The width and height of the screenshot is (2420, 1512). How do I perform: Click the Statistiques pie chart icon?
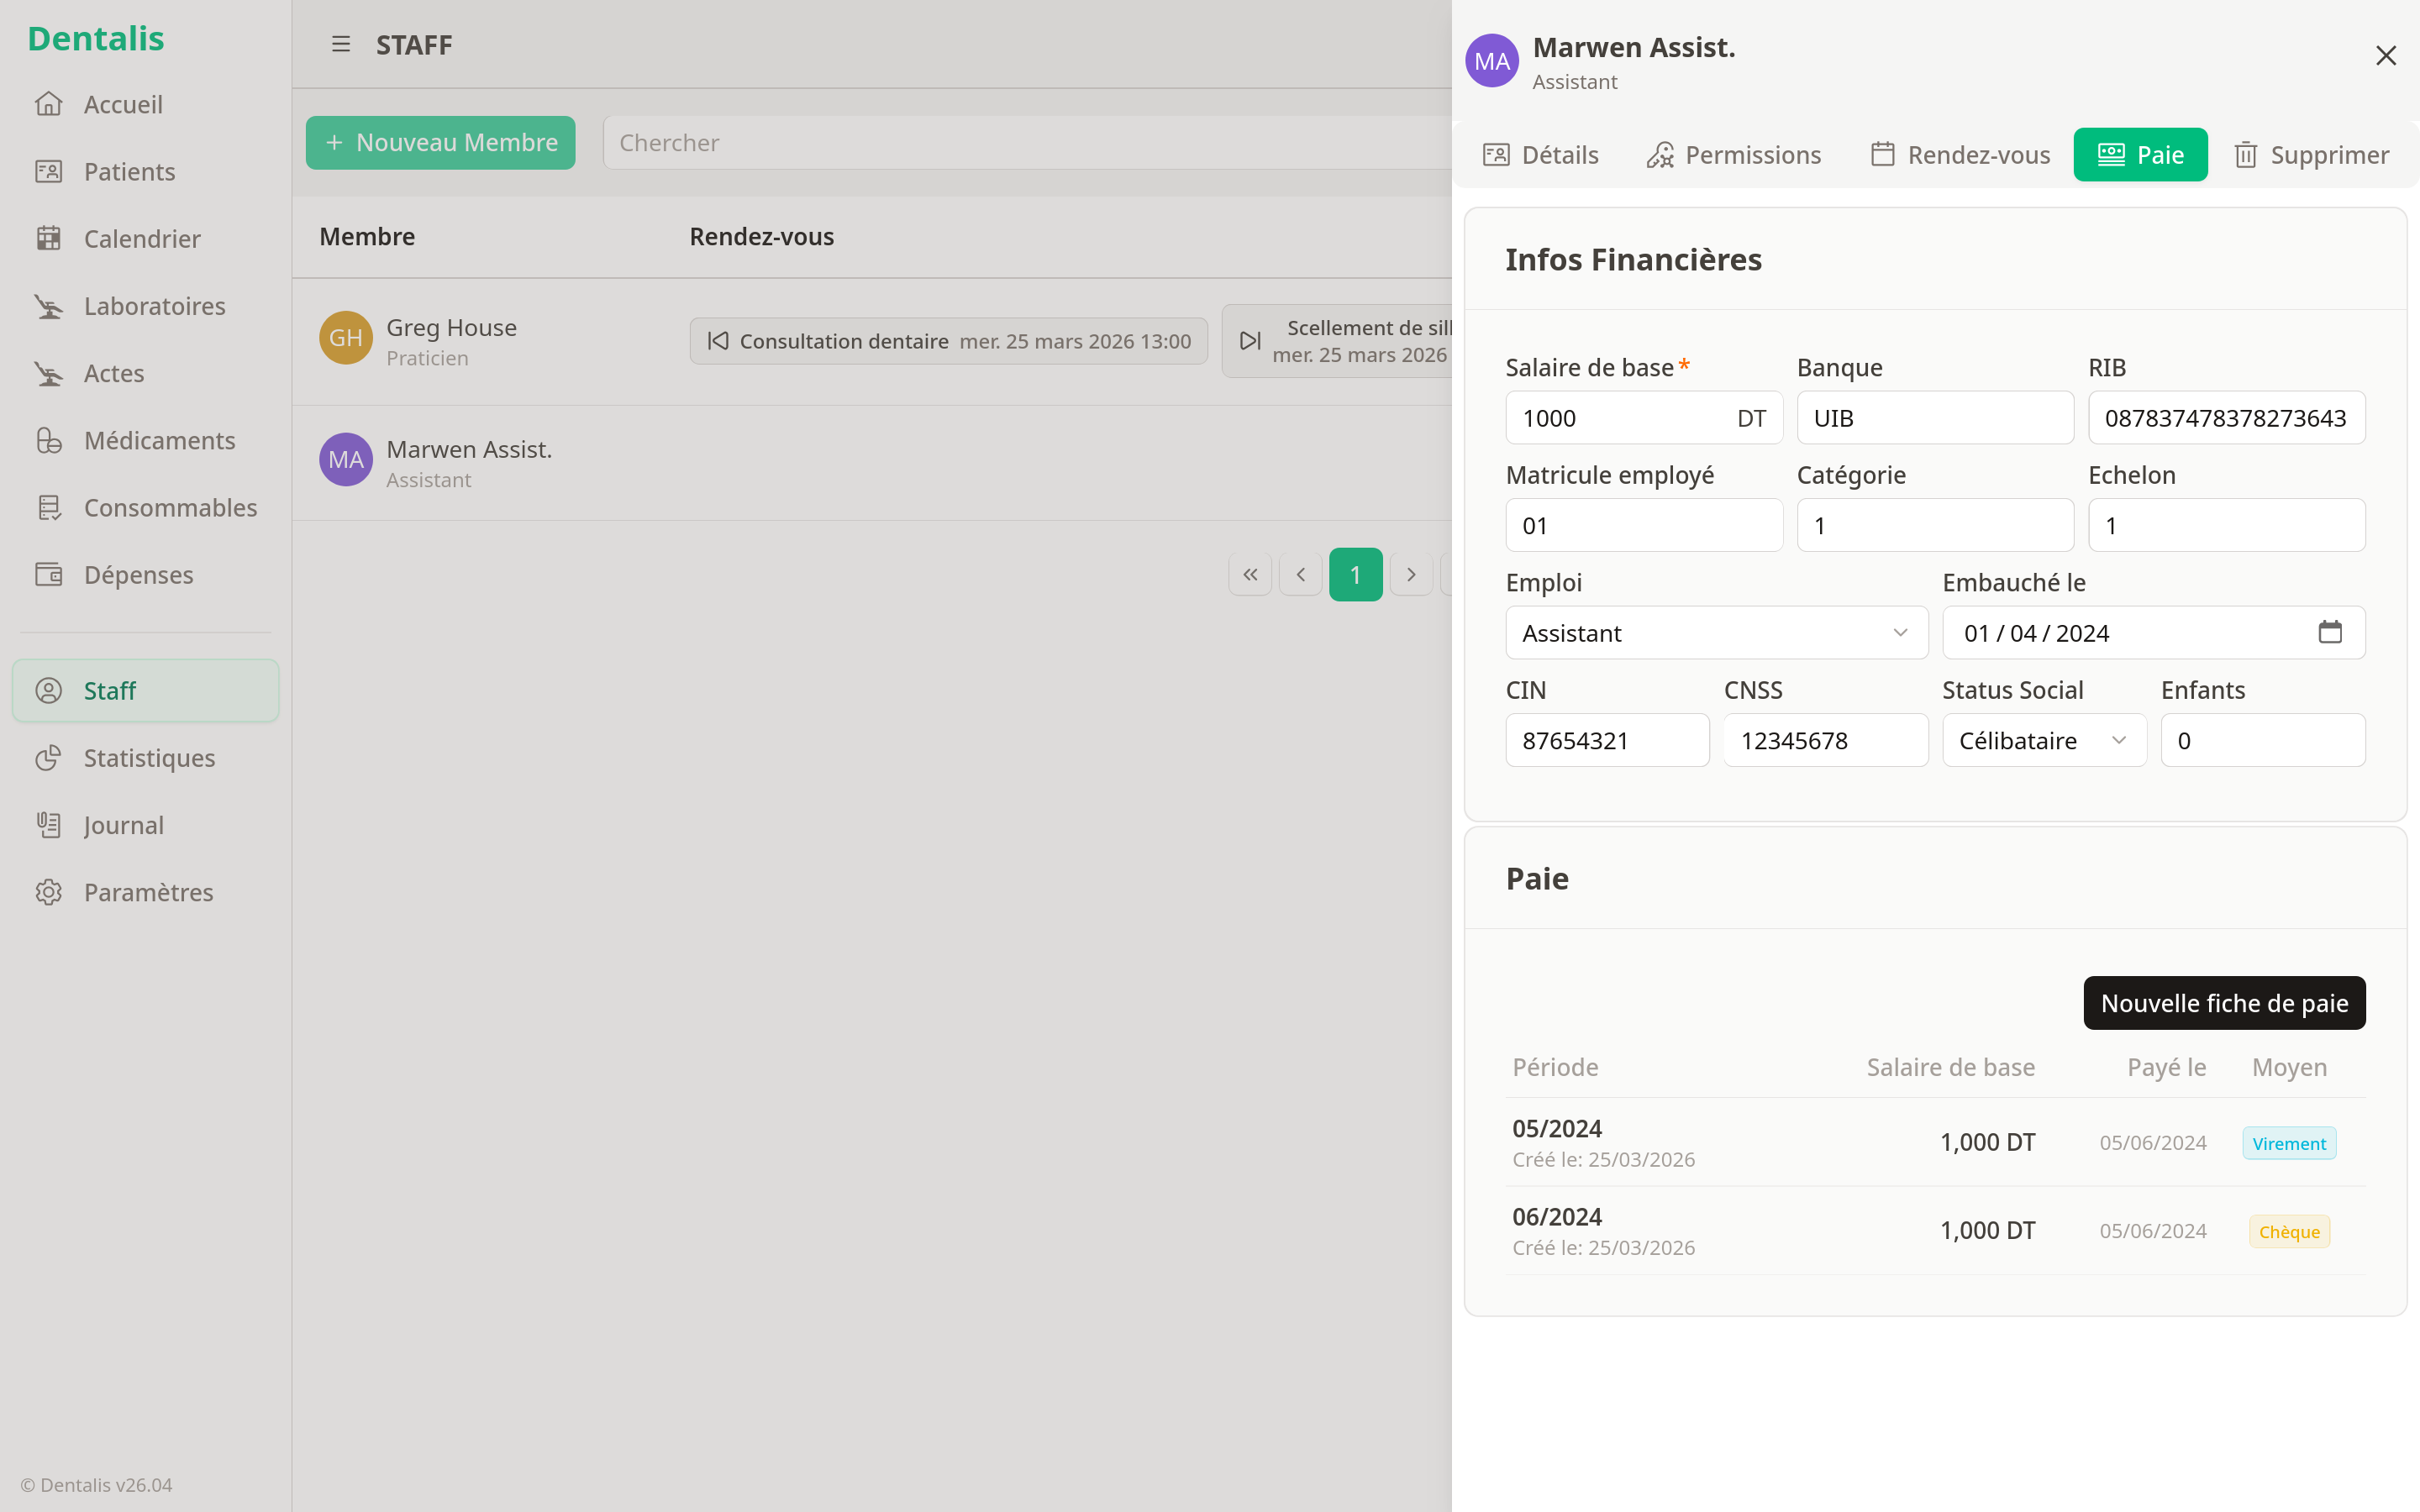point(48,758)
